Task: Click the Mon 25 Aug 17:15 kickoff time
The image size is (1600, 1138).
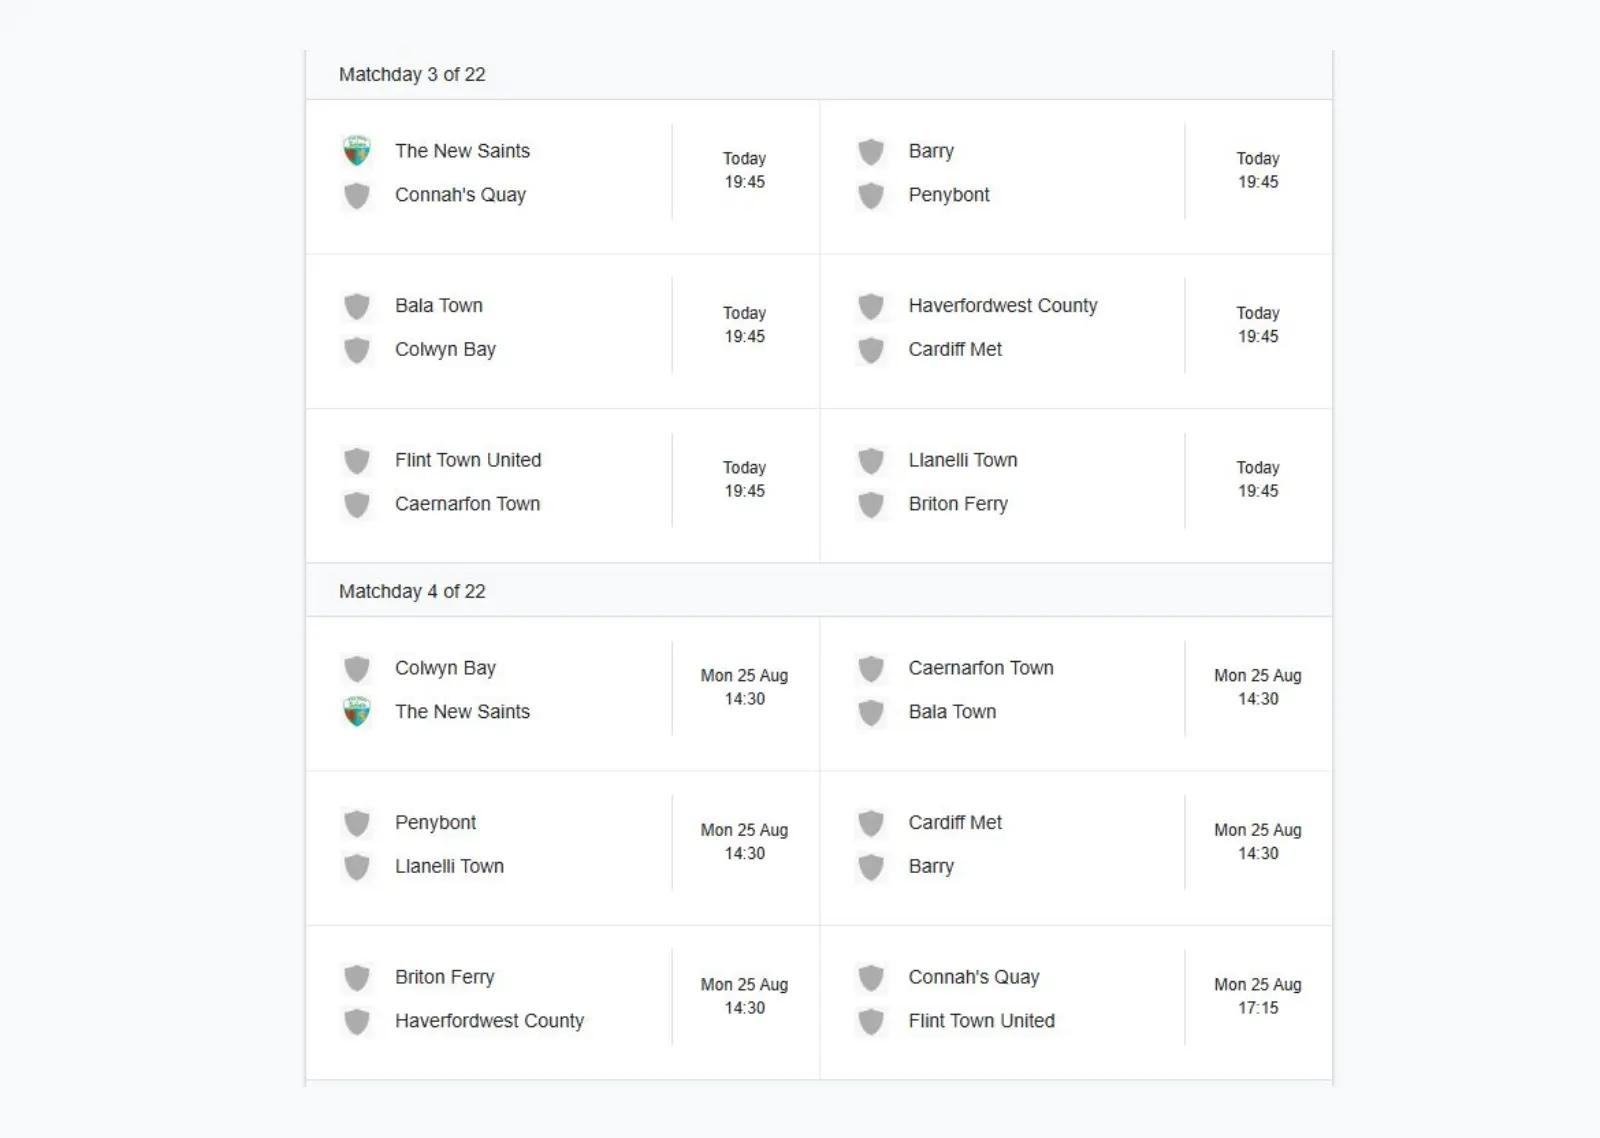Action: [1257, 996]
